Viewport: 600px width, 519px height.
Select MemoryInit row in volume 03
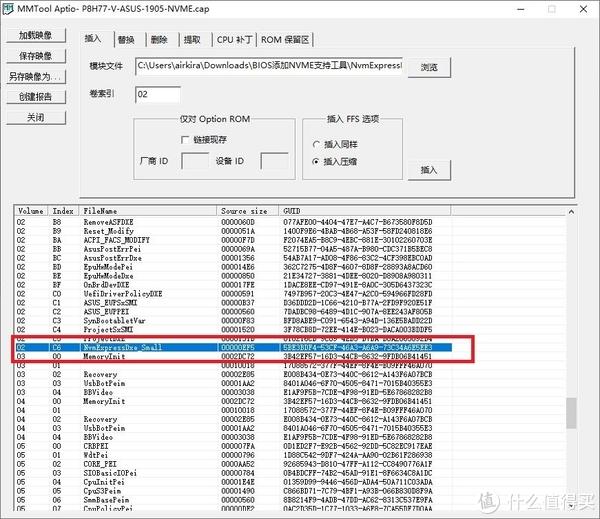coord(233,356)
